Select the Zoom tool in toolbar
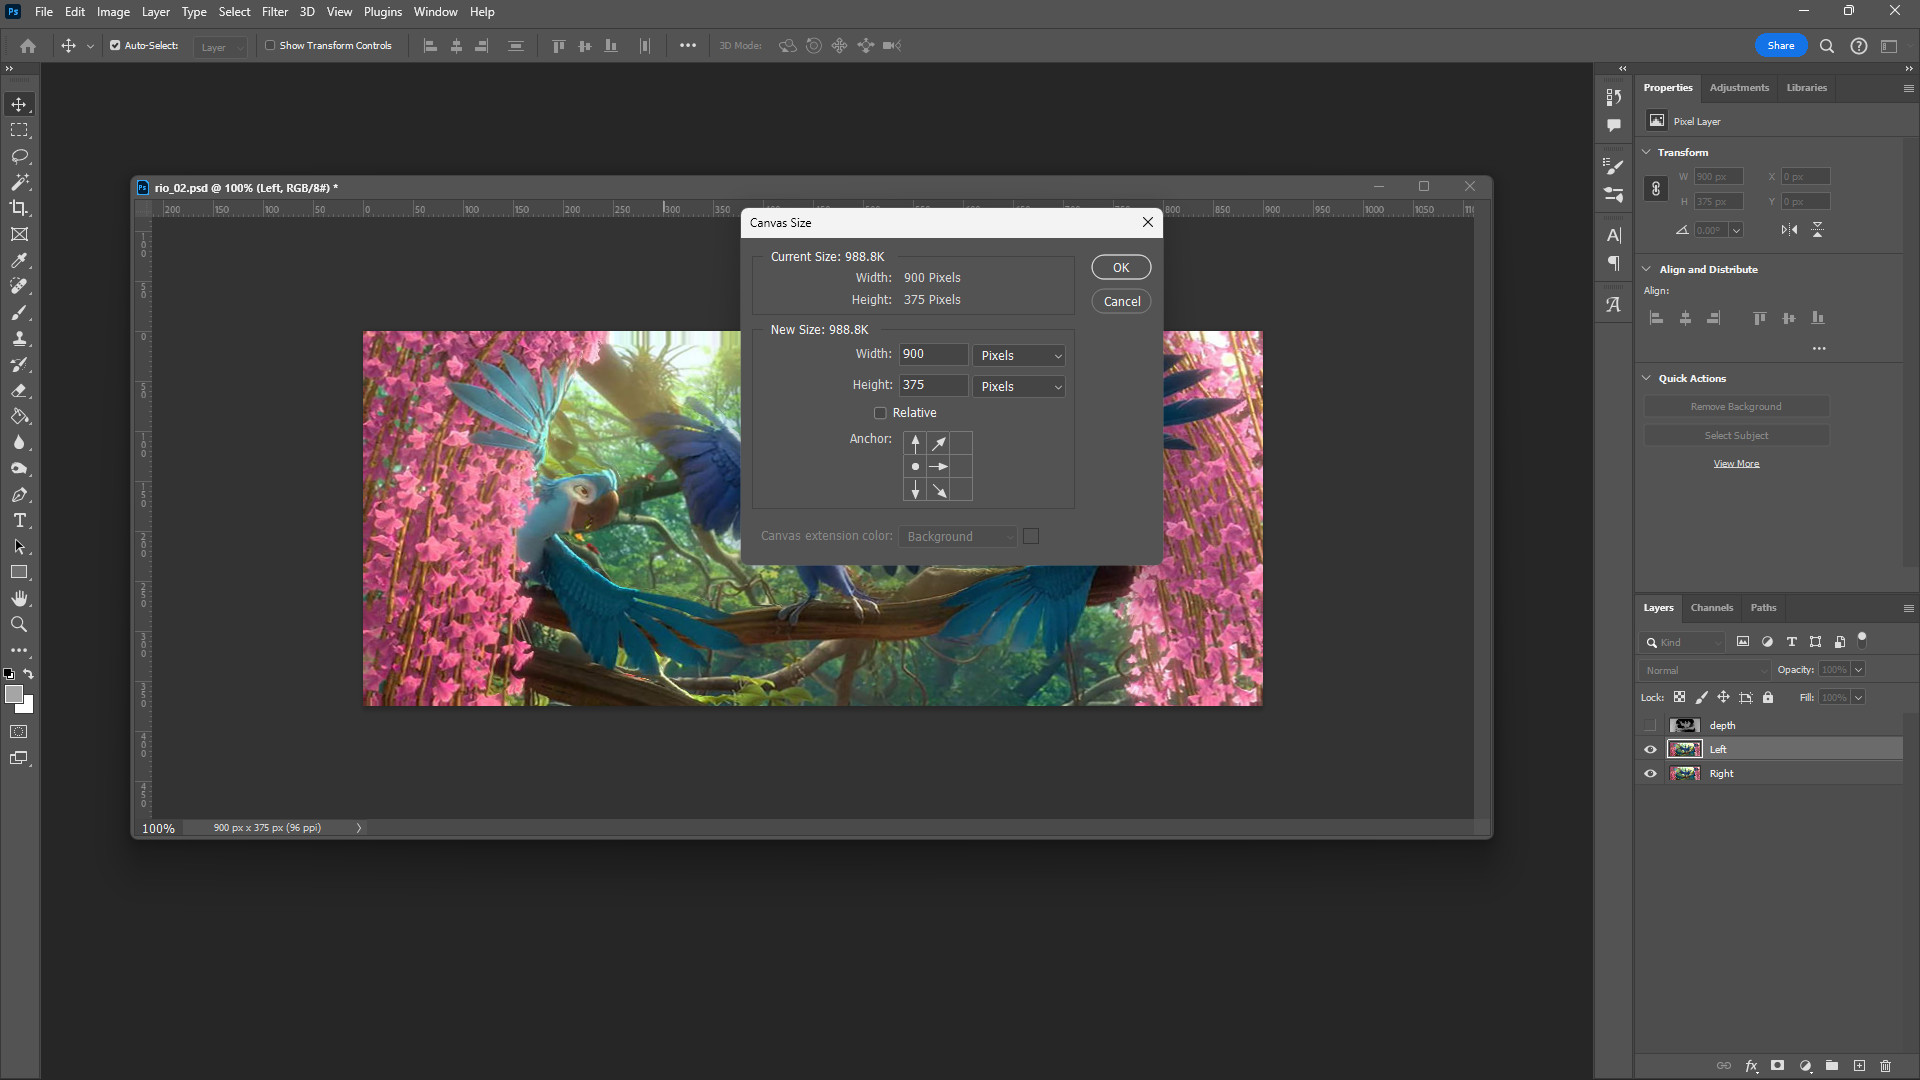The height and width of the screenshot is (1080, 1920). point(19,625)
